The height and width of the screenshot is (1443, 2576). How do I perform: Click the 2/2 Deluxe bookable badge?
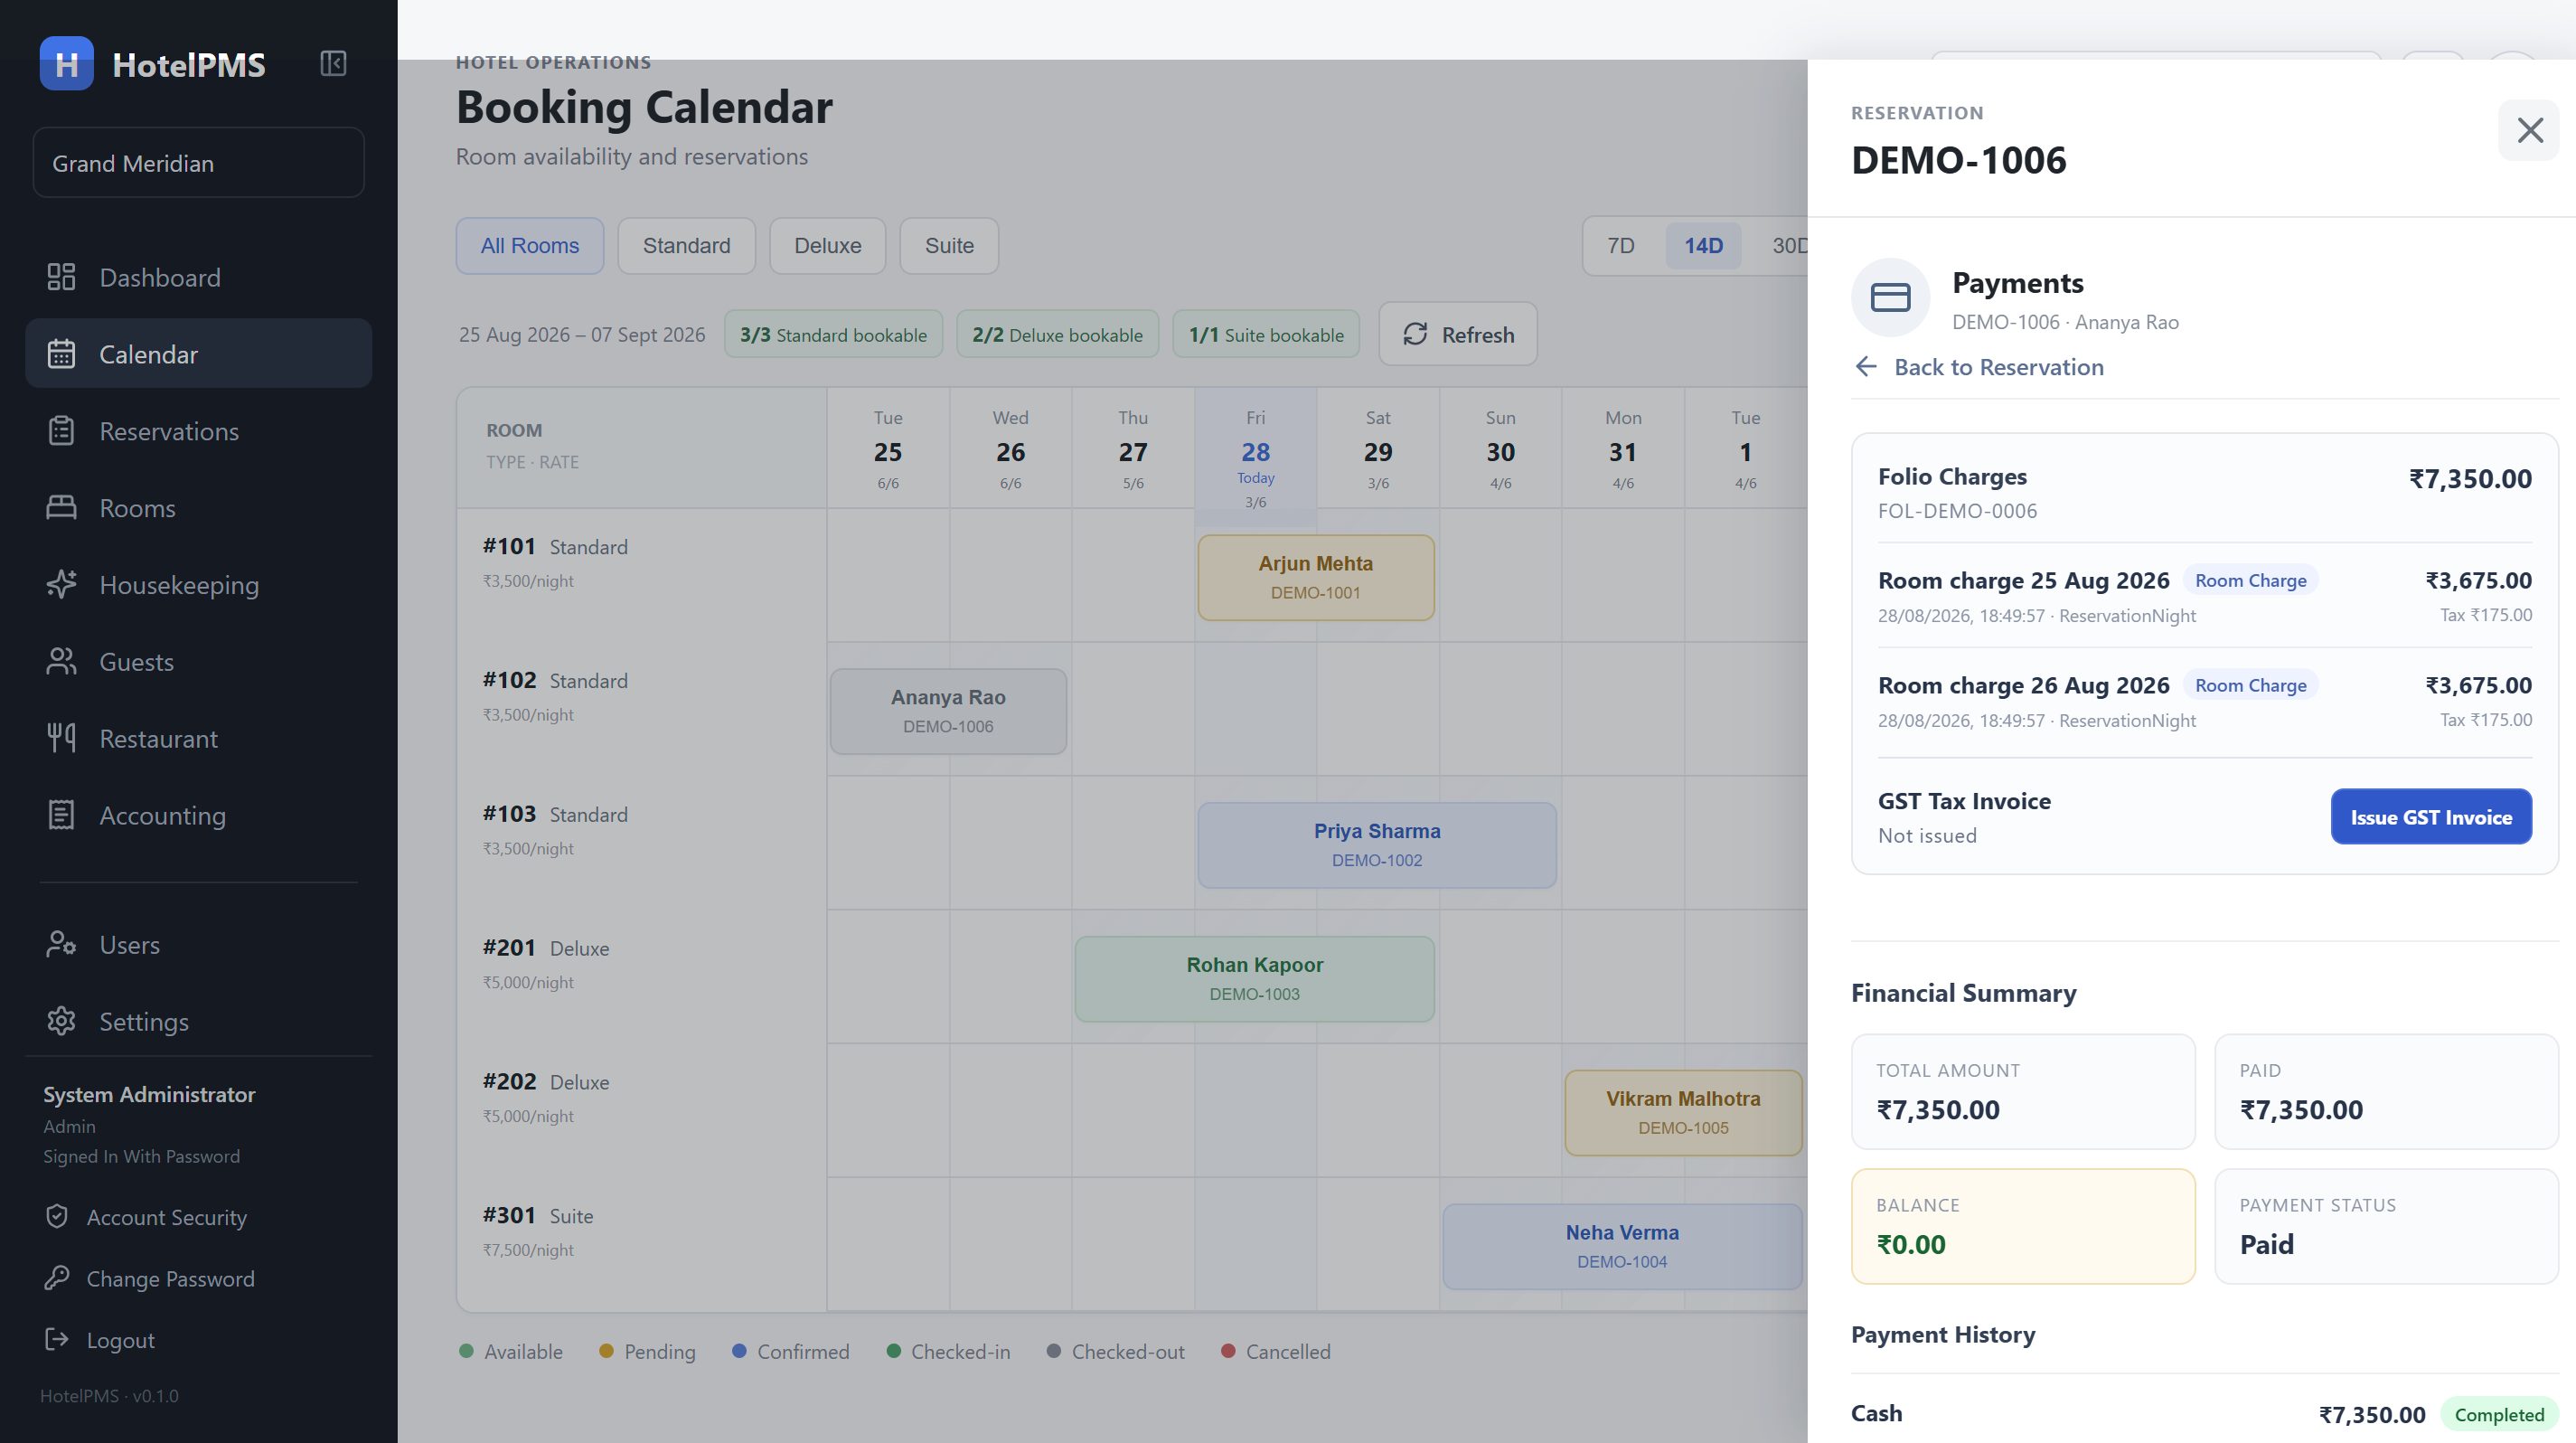tap(1057, 334)
